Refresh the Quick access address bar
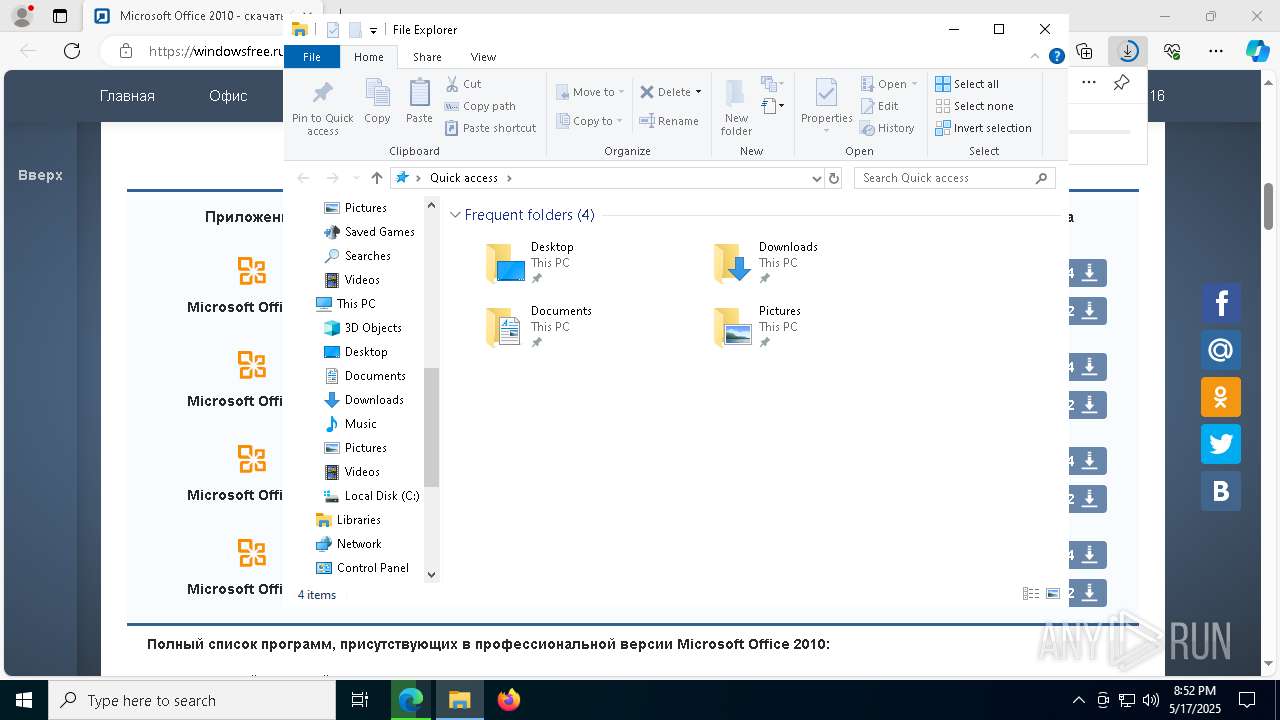This screenshot has height=720, width=1280. tap(834, 178)
